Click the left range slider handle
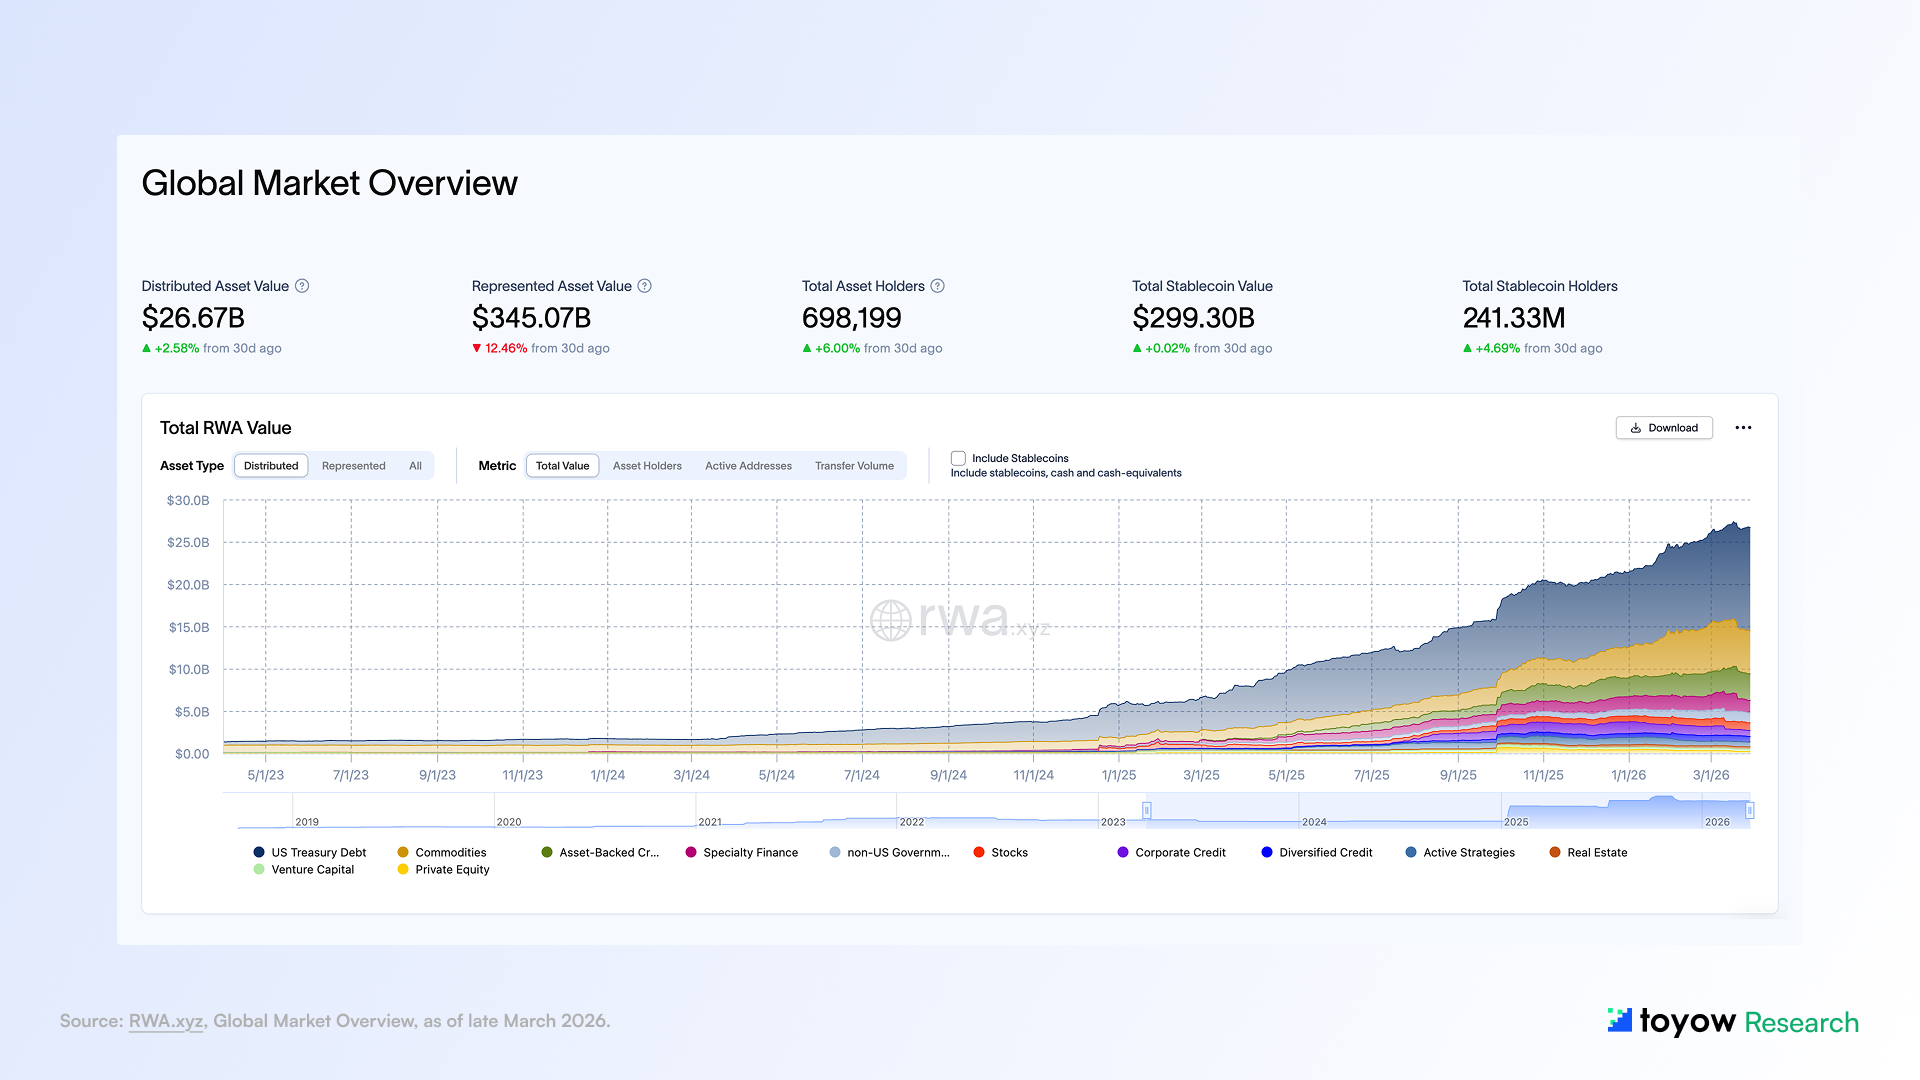This screenshot has width=1920, height=1080. click(1147, 810)
